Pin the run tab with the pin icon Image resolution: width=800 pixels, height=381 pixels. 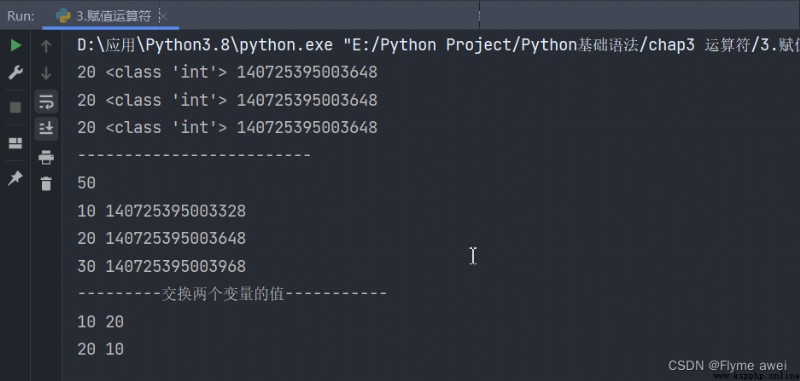16,178
